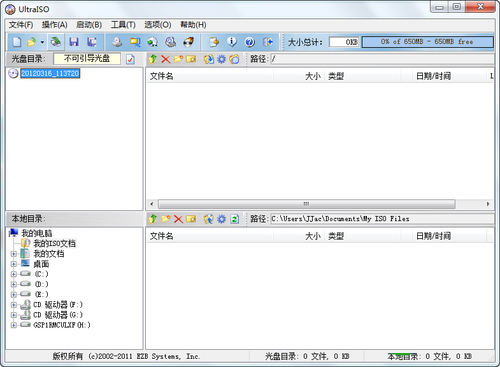Screen dimensions: 500x367
Task: Expand the (C:) drive tree node
Action: [14, 274]
